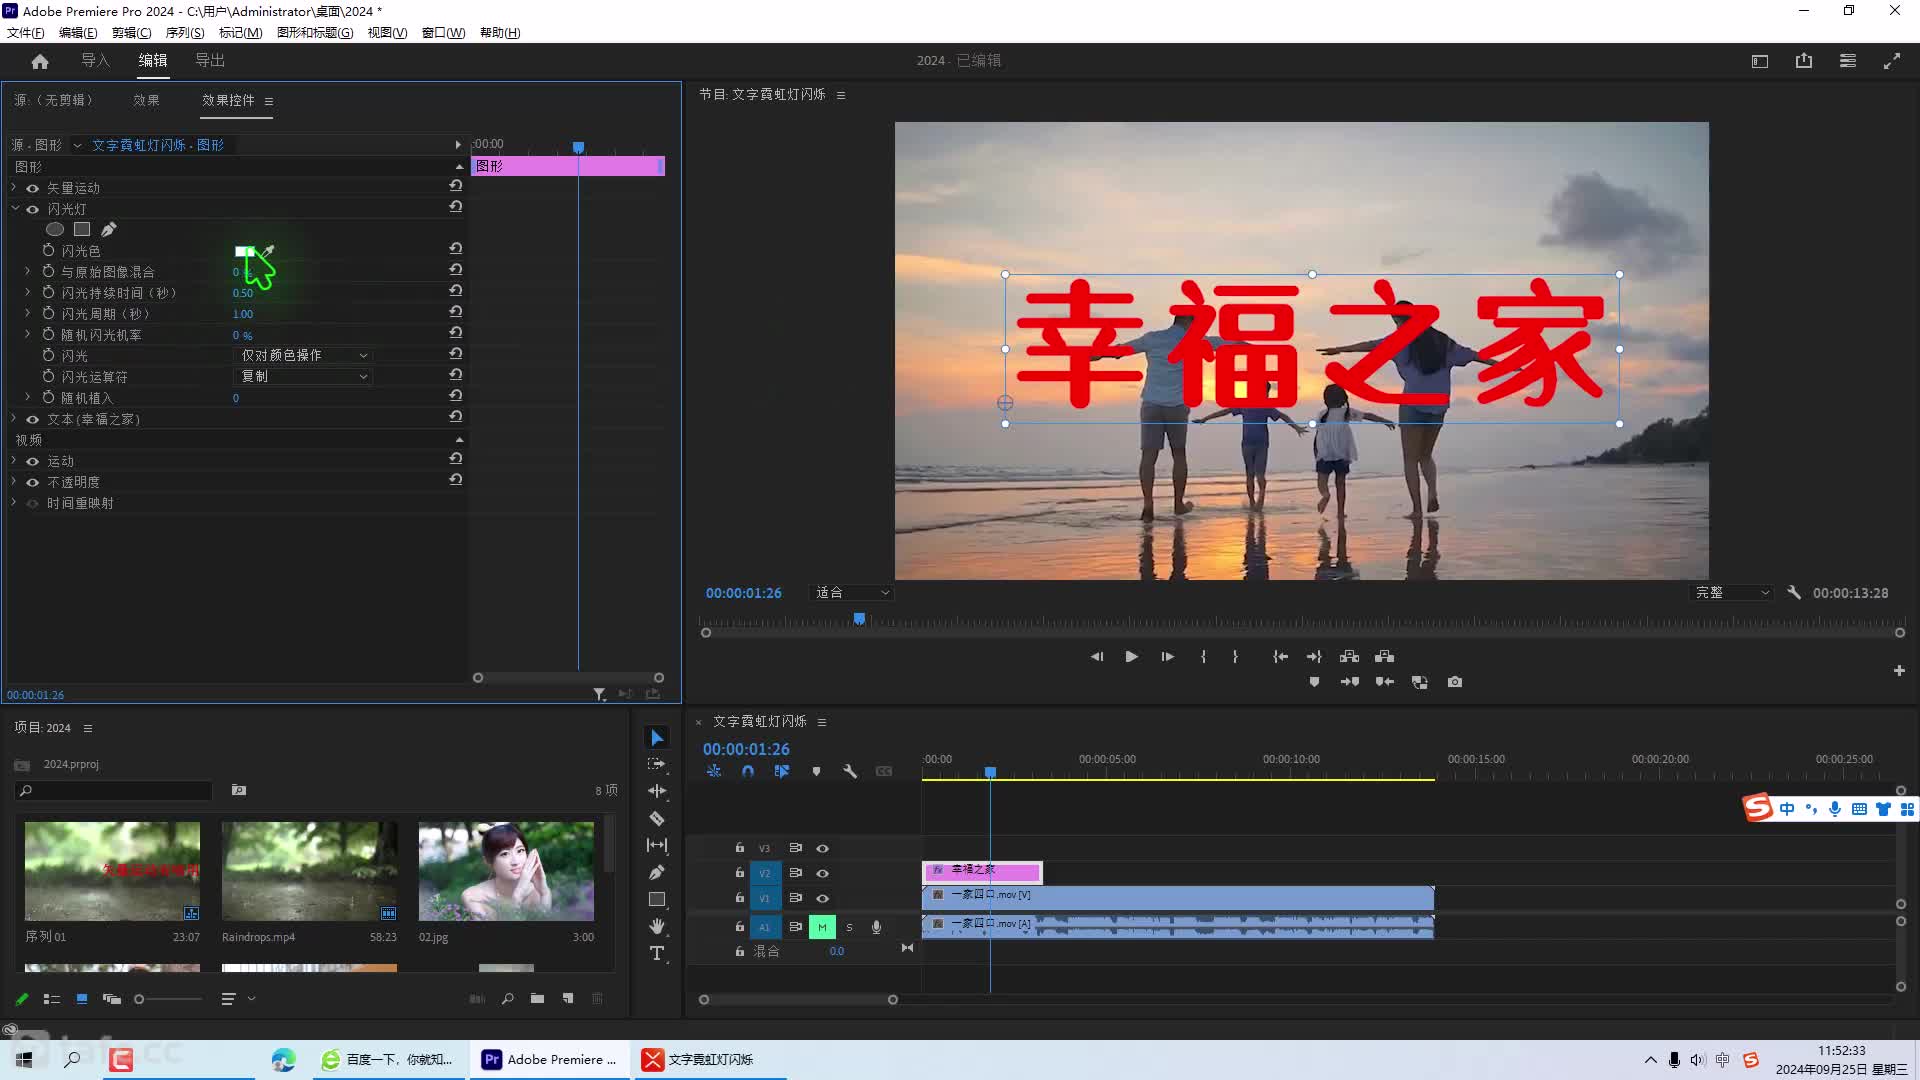Toggle Solo on the A1 track

pyautogui.click(x=850, y=927)
